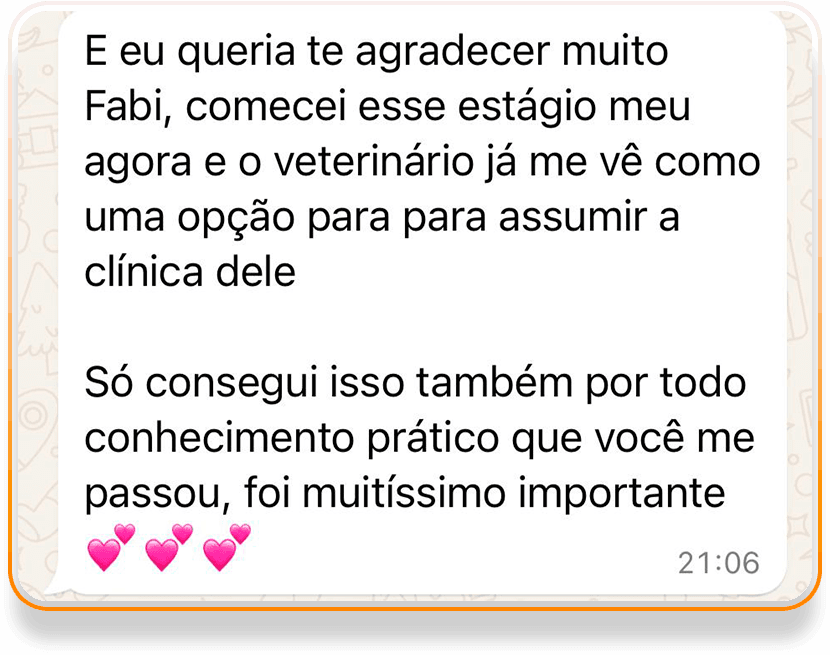
Task: Click the last pink hearts emoji
Action: pos(226,547)
